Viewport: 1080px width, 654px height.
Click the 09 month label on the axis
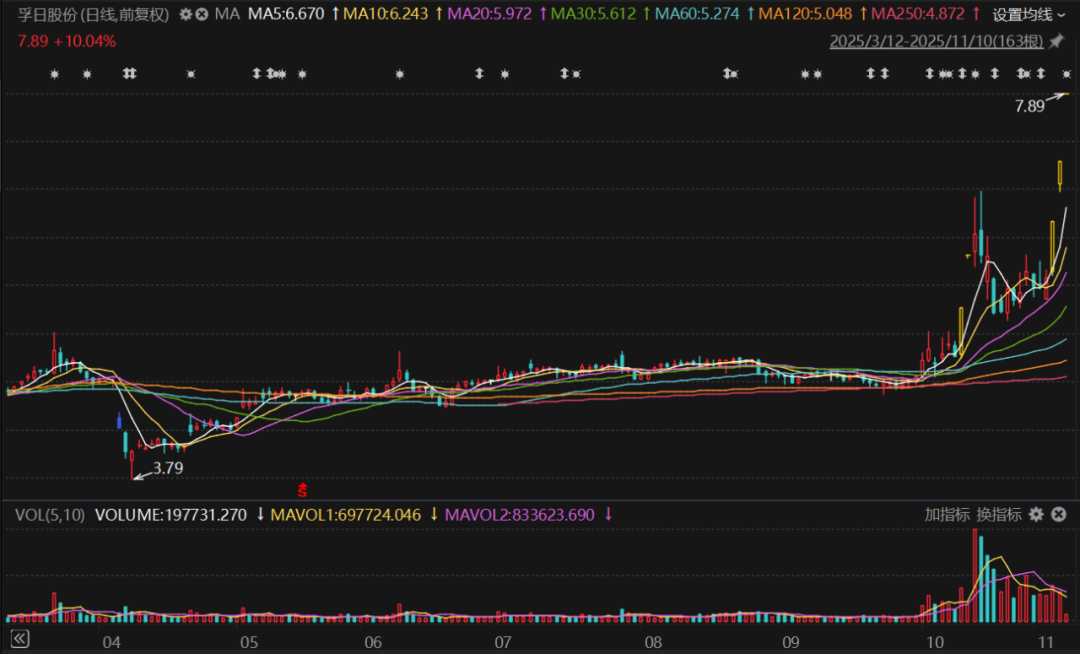point(791,642)
